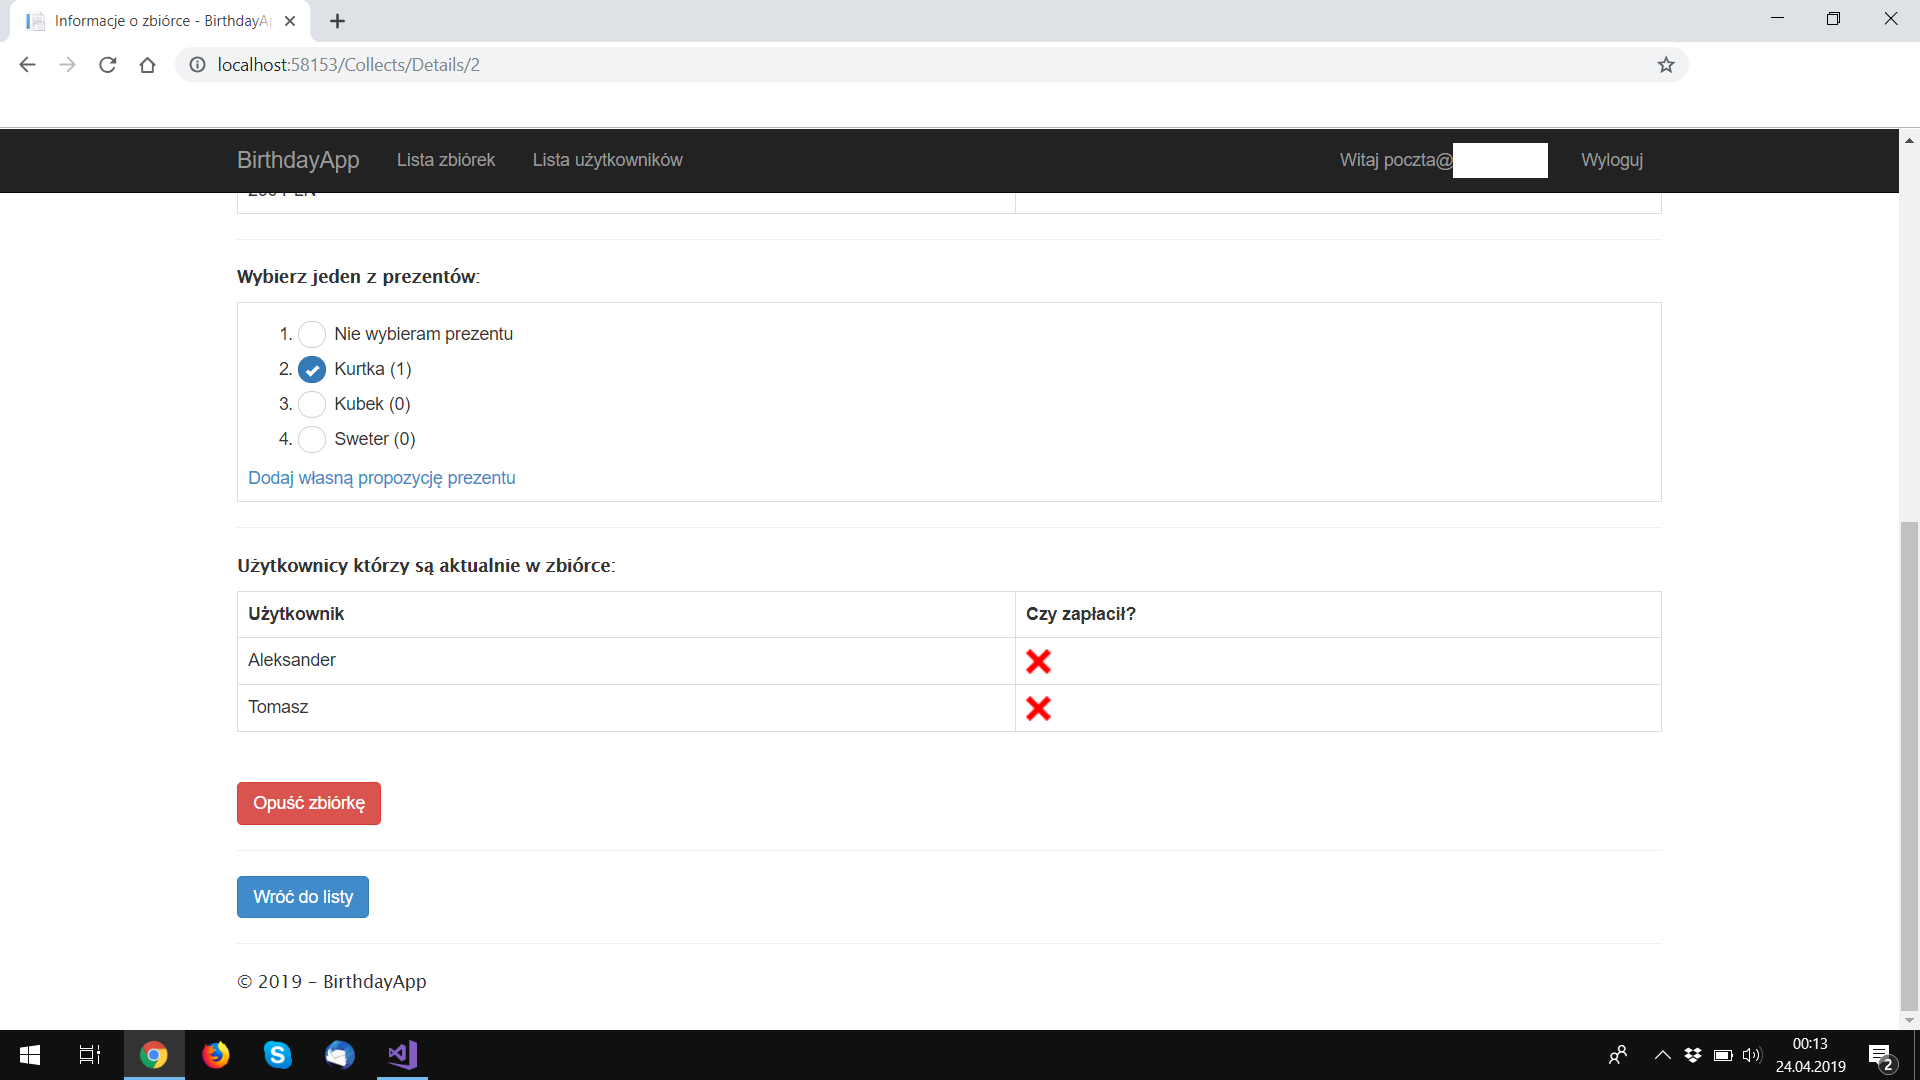Image resolution: width=1920 pixels, height=1080 pixels.
Task: Go back using the browser back arrow
Action: pos(27,65)
